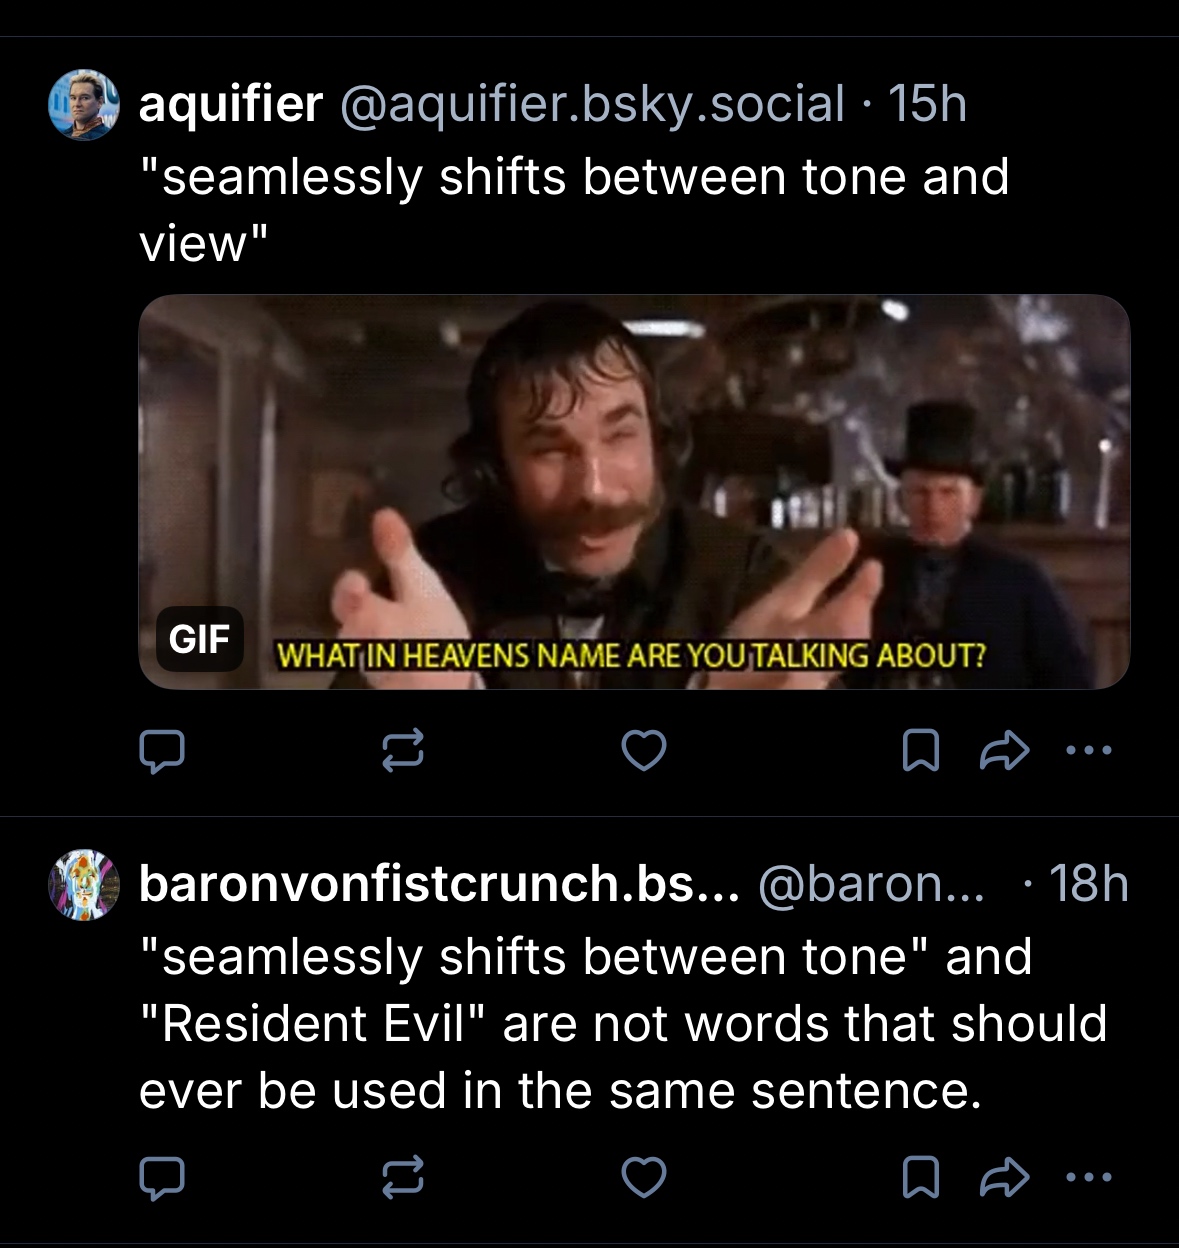The width and height of the screenshot is (1179, 1248).
Task: Like aquifier's post with heart icon
Action: tap(643, 751)
